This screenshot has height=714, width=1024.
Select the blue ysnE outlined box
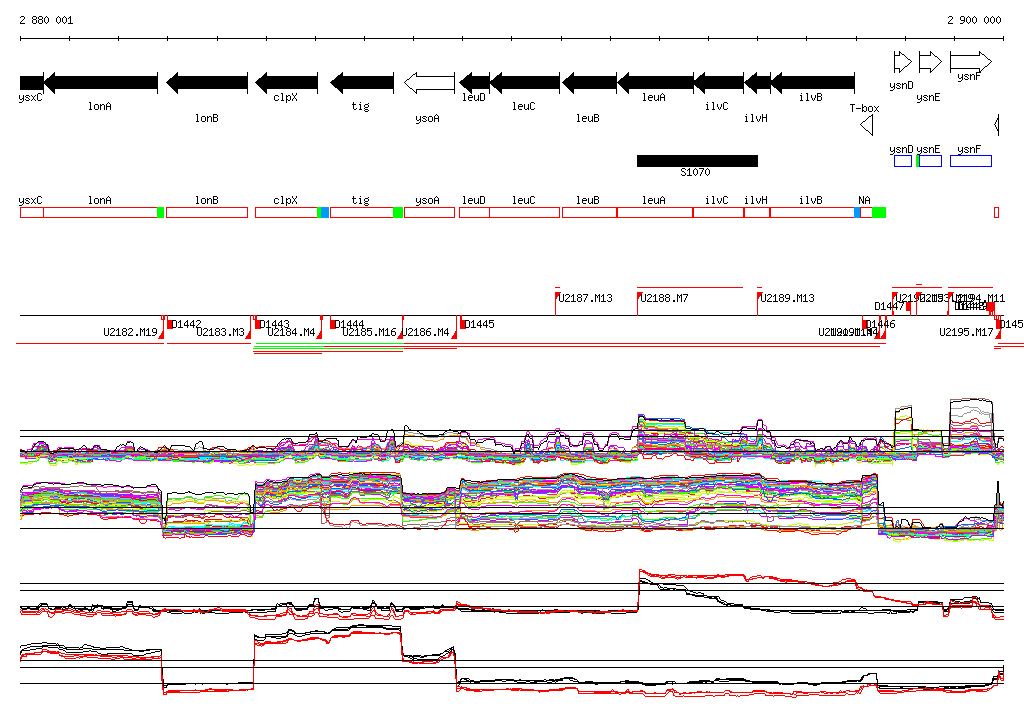point(930,161)
